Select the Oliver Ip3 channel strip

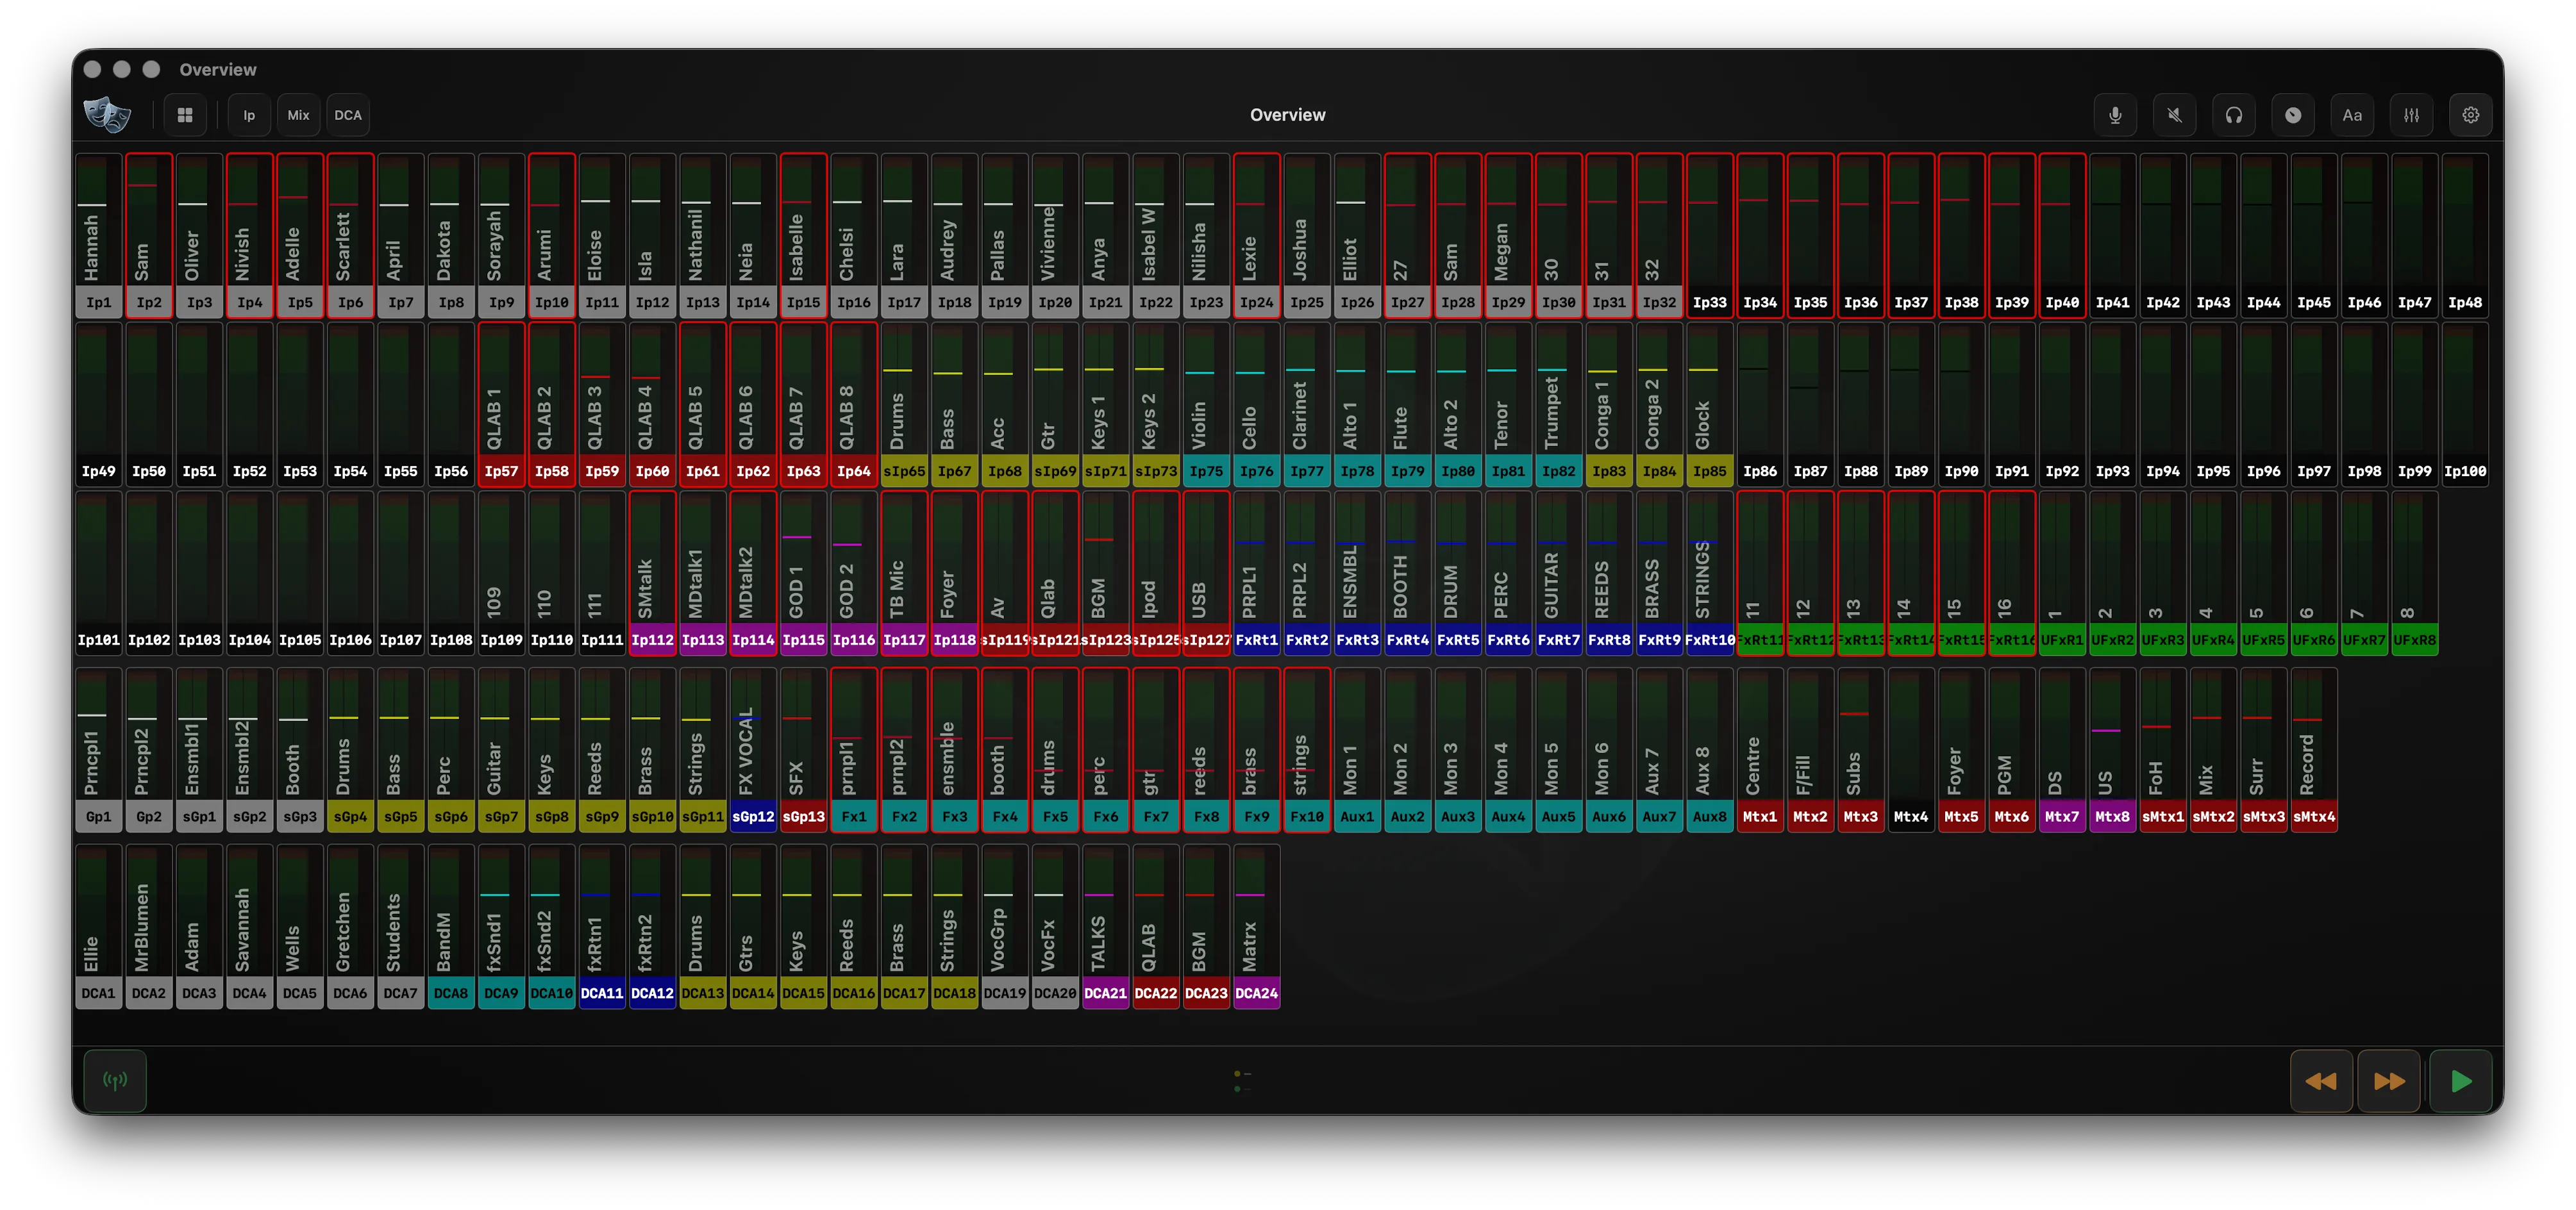click(x=199, y=236)
